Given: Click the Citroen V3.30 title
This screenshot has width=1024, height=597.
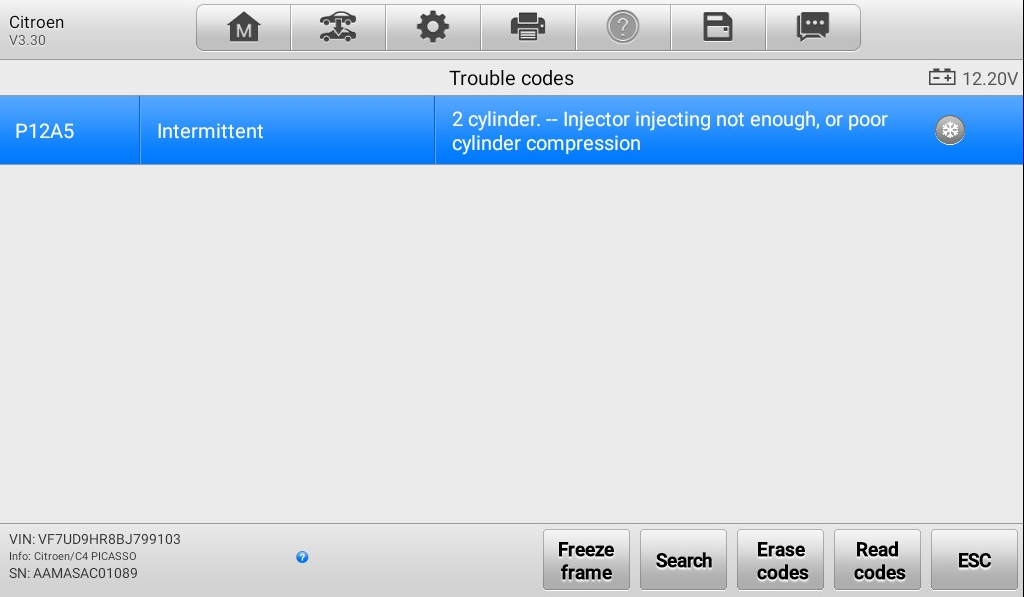Looking at the screenshot, I should click(x=37, y=30).
